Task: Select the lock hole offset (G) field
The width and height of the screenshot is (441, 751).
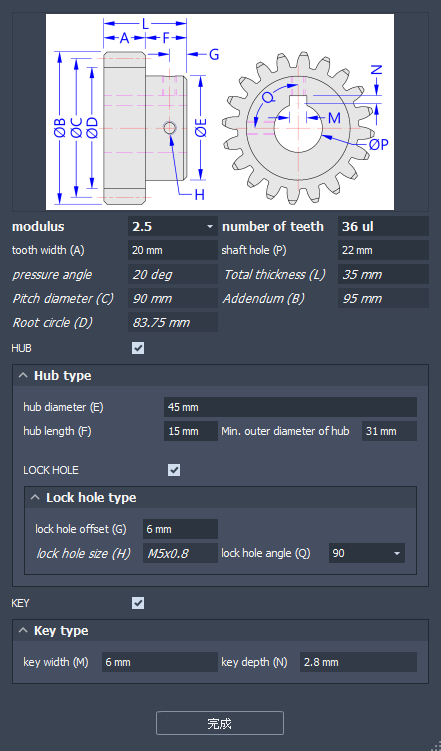Action: click(x=181, y=529)
